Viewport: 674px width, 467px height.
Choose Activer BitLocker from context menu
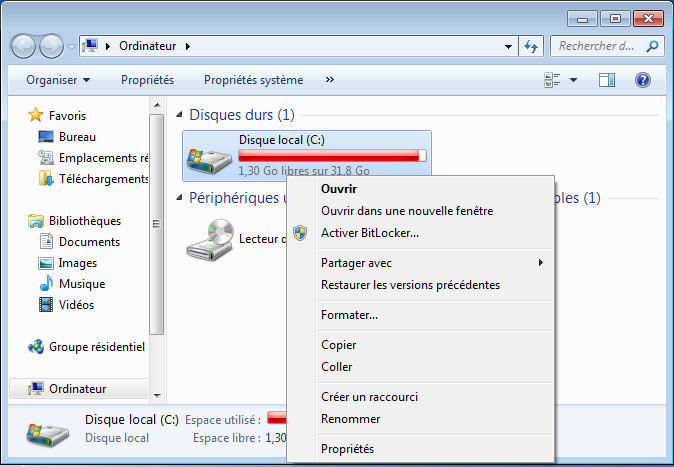(x=420, y=233)
